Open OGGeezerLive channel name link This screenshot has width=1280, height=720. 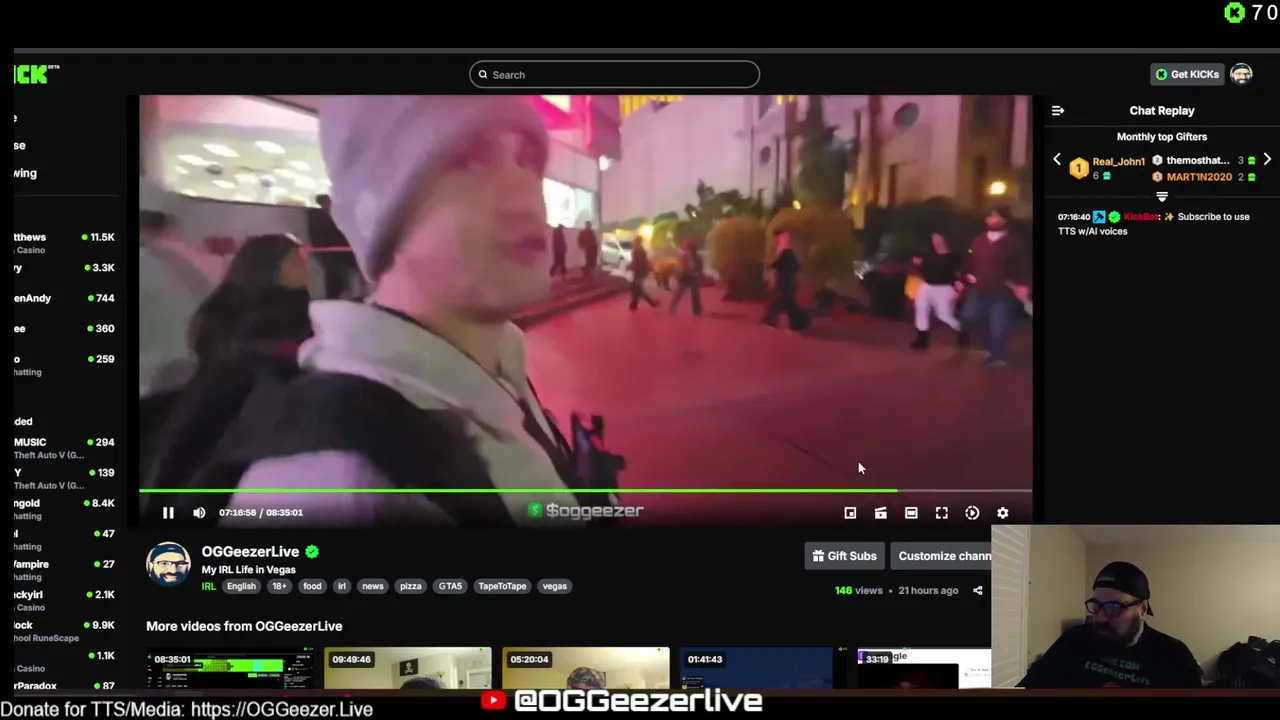(x=250, y=552)
